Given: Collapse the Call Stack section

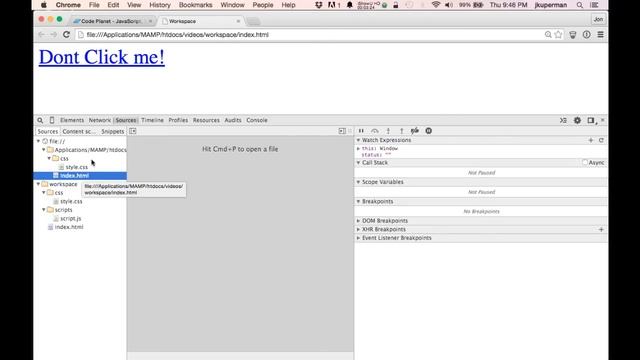Looking at the screenshot, I should point(358,162).
